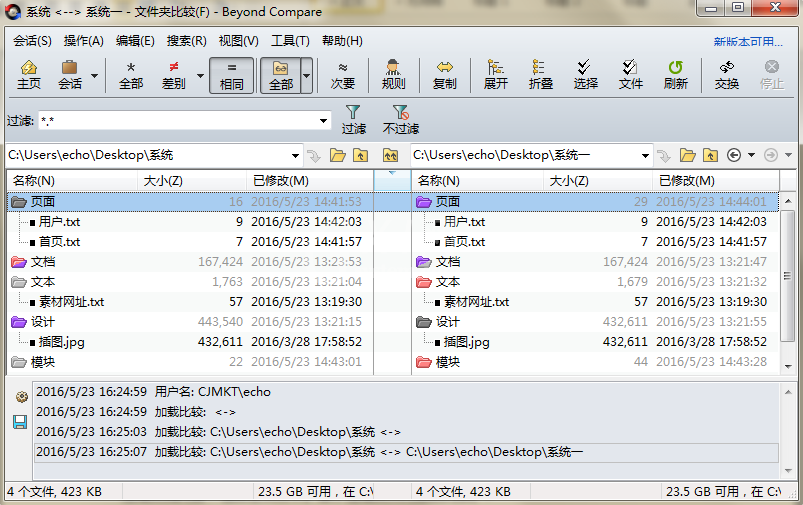Click right up-one-level folder icon
The image size is (803, 505).
coord(710,155)
